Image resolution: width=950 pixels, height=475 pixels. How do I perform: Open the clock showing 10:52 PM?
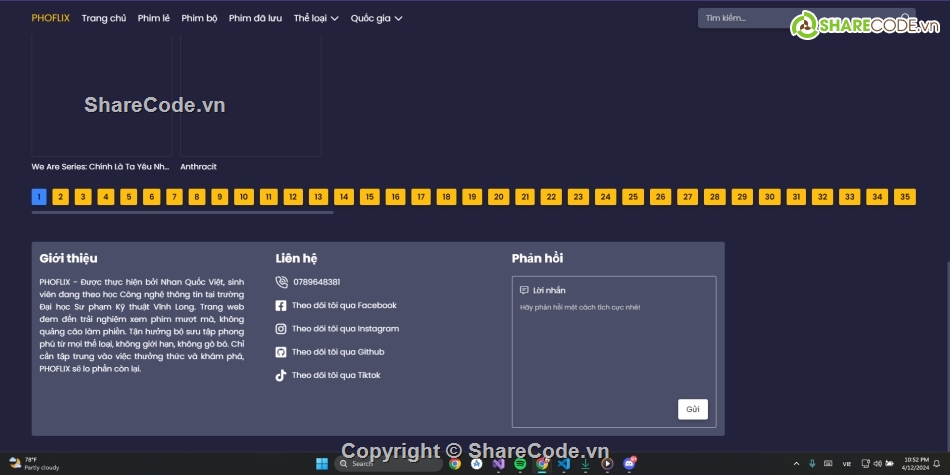(915, 464)
